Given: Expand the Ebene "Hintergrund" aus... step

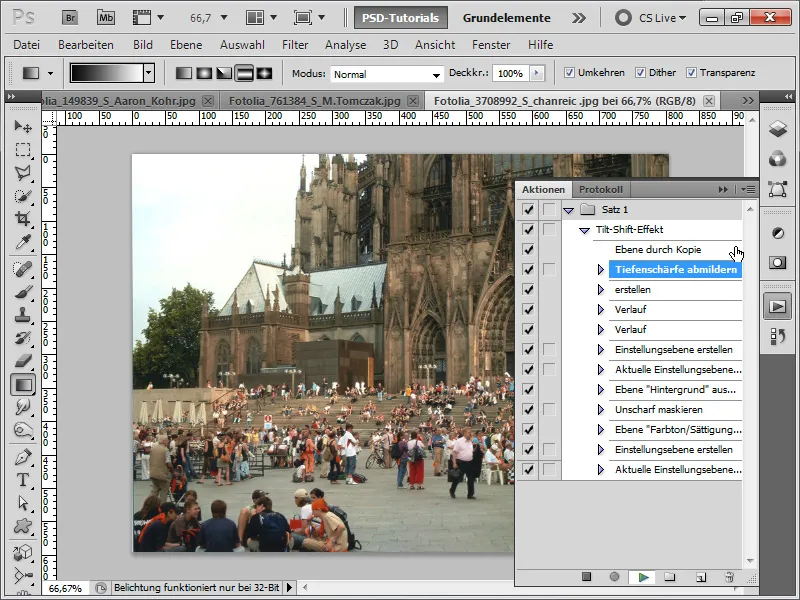Looking at the screenshot, I should coord(601,390).
